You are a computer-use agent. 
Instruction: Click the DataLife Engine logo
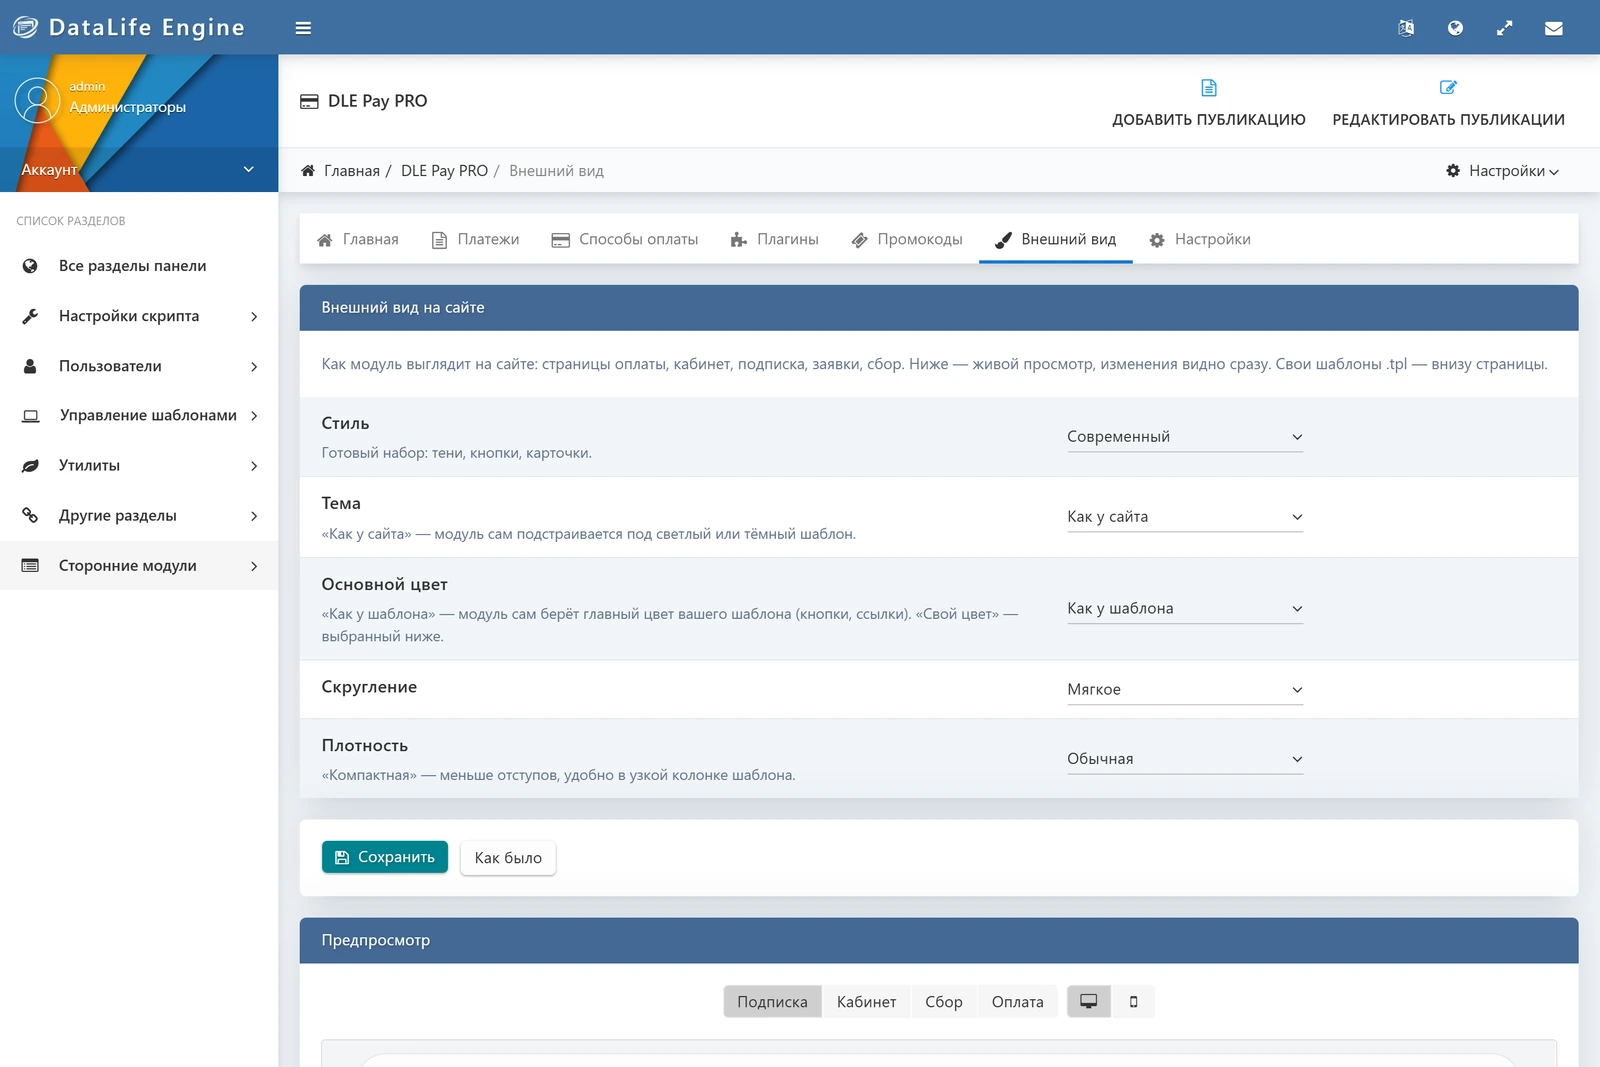pyautogui.click(x=129, y=27)
